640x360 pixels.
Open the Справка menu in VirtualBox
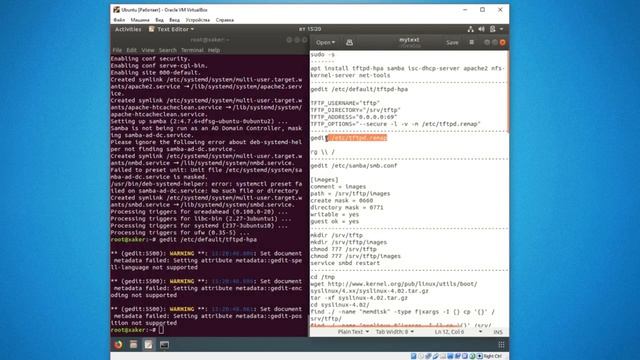tap(225, 20)
